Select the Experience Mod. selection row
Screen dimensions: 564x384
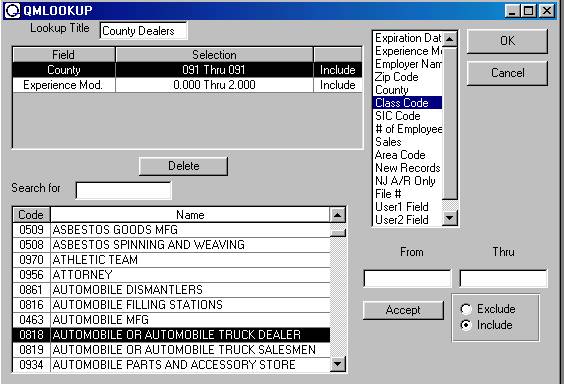(187, 85)
